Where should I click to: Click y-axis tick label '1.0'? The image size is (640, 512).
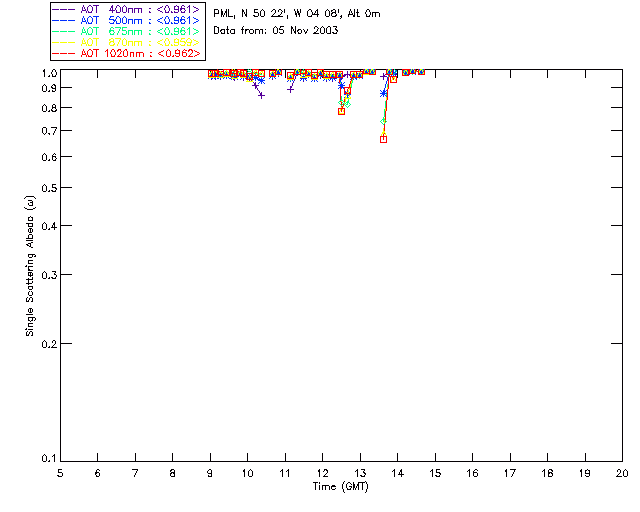point(49,73)
